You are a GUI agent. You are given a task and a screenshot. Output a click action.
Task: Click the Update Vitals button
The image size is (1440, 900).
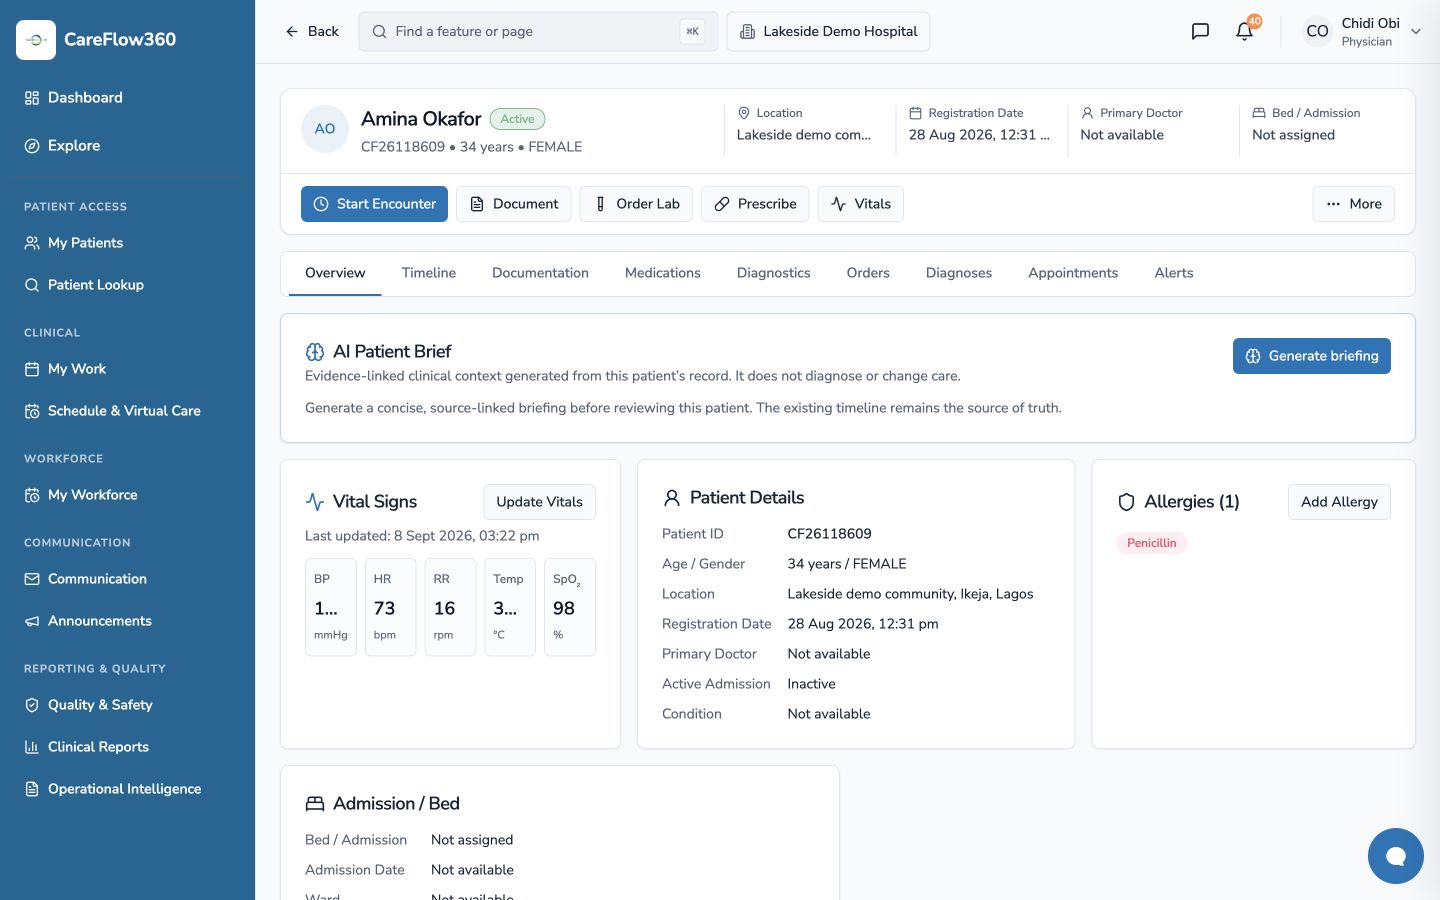539,502
